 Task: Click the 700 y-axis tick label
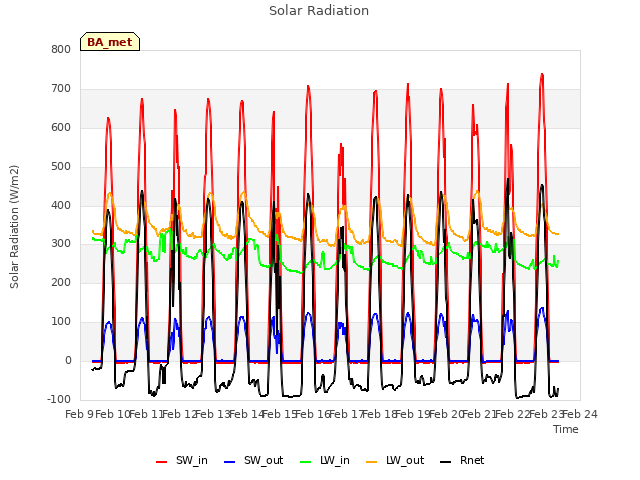[x=61, y=88]
